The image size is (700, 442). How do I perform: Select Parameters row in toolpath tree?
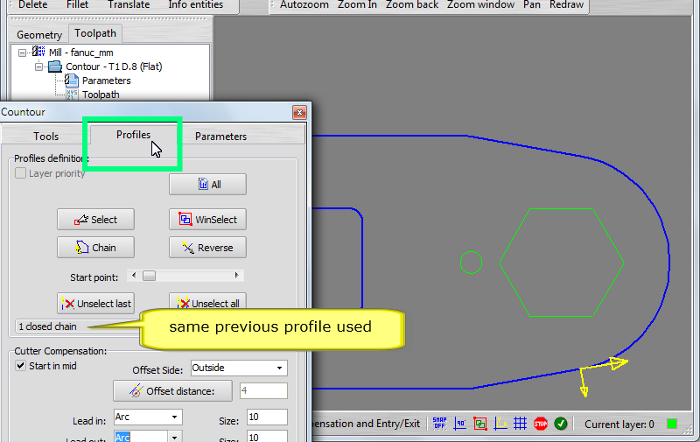pos(106,81)
